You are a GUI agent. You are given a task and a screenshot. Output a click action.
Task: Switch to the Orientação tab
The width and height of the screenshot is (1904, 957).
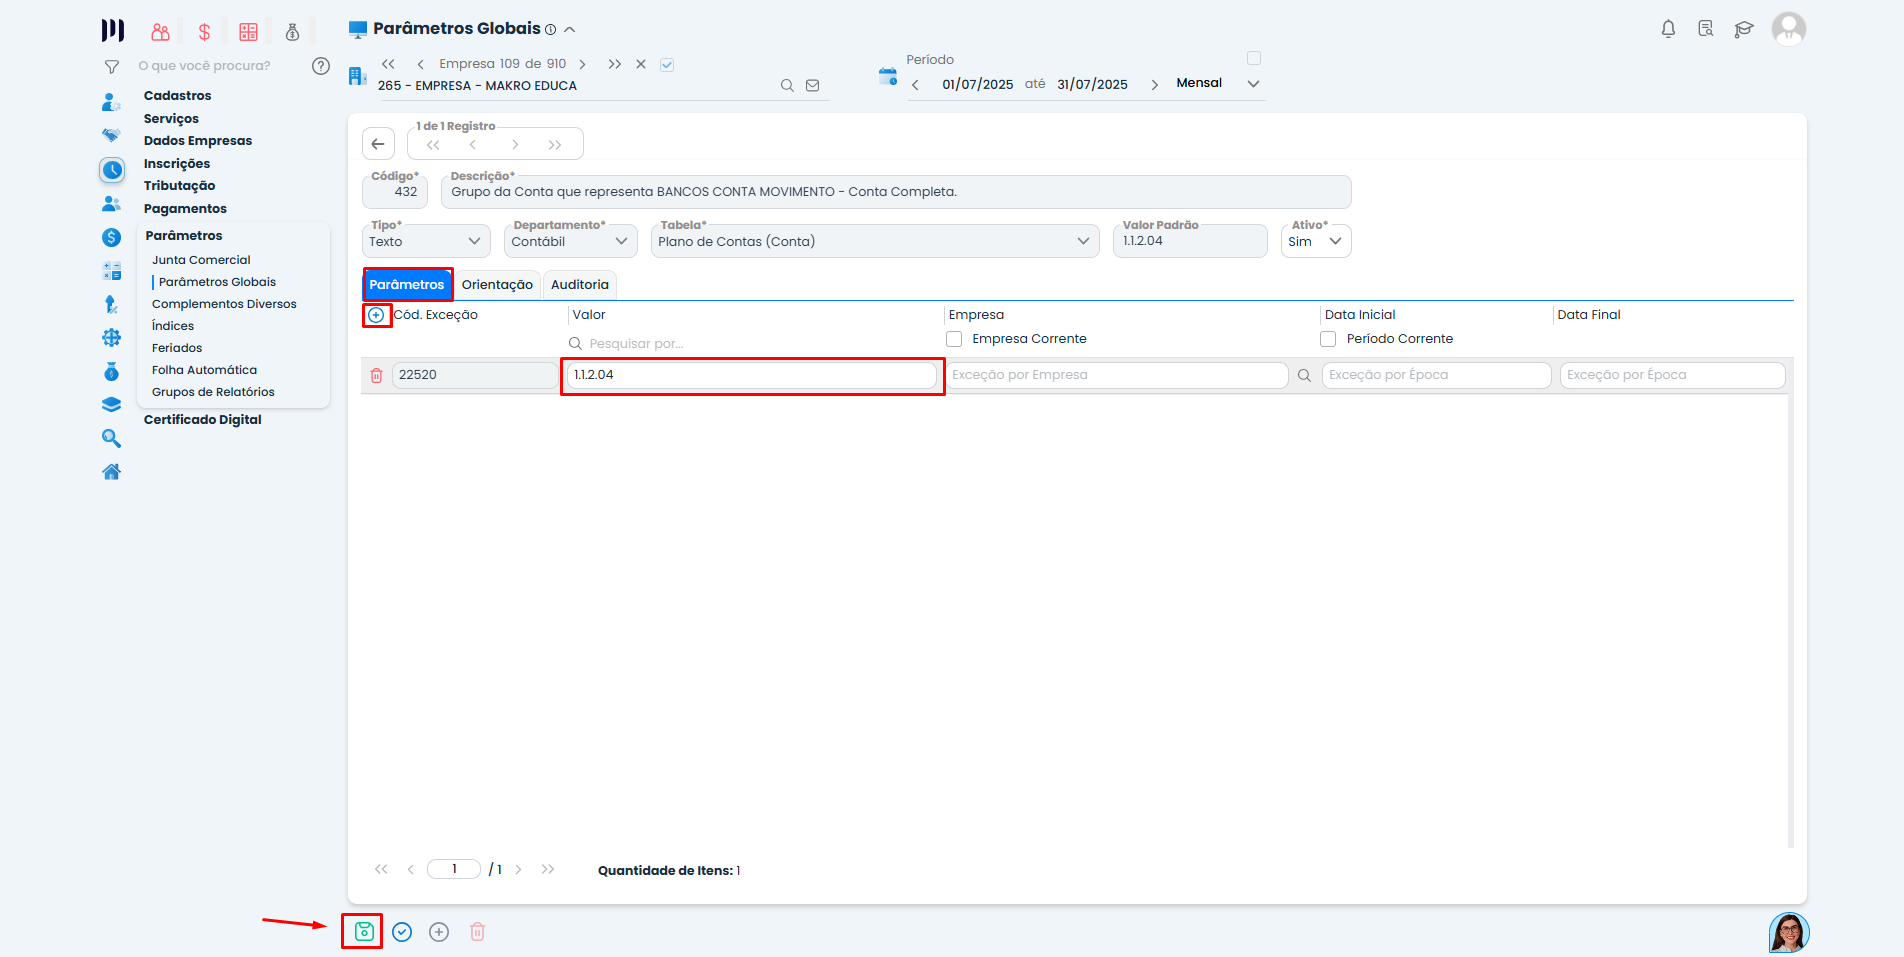coord(497,285)
